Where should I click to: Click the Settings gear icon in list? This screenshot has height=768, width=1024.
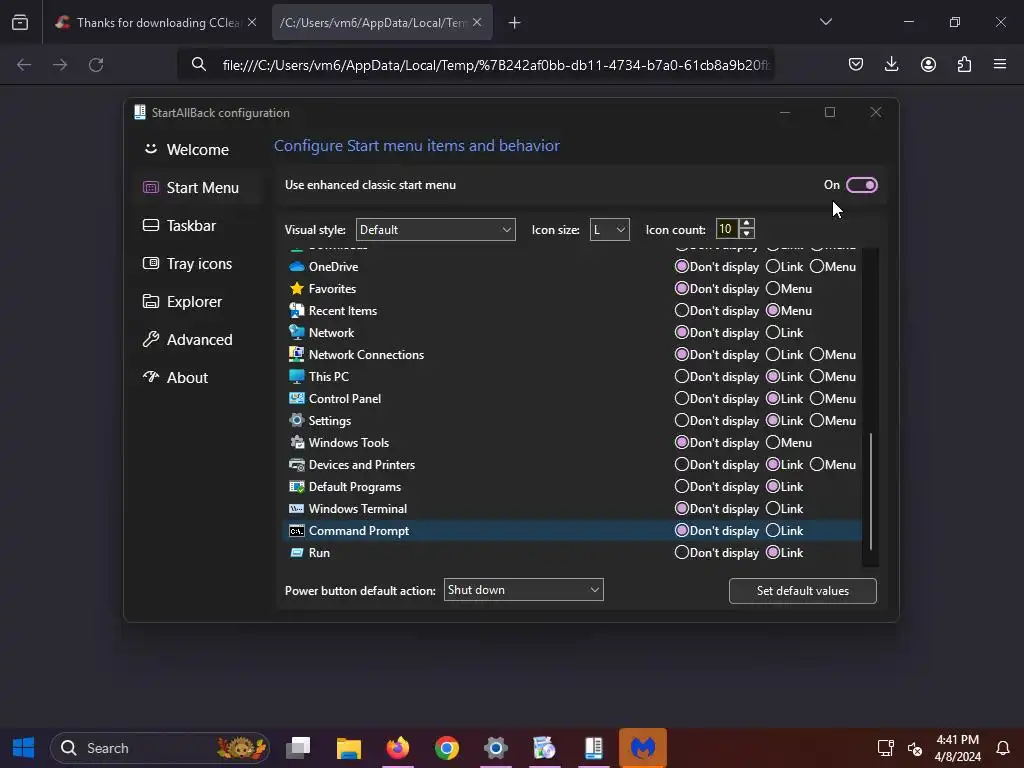(296, 421)
